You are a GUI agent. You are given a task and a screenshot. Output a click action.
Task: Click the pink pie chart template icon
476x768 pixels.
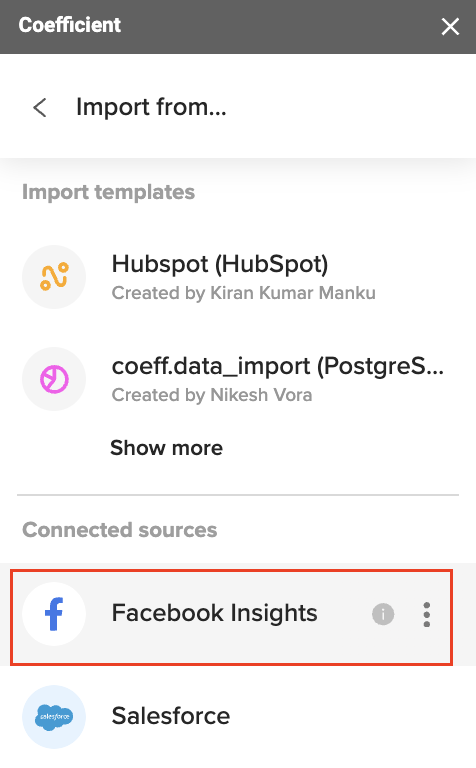(54, 379)
